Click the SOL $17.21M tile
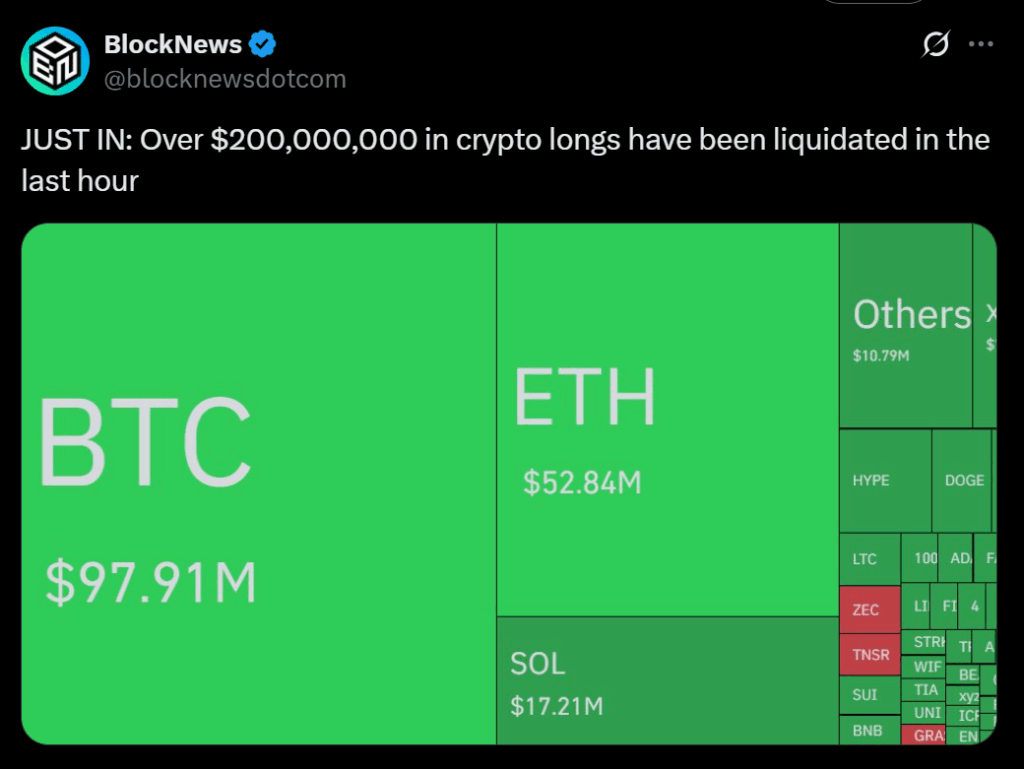1024x769 pixels. tap(667, 680)
